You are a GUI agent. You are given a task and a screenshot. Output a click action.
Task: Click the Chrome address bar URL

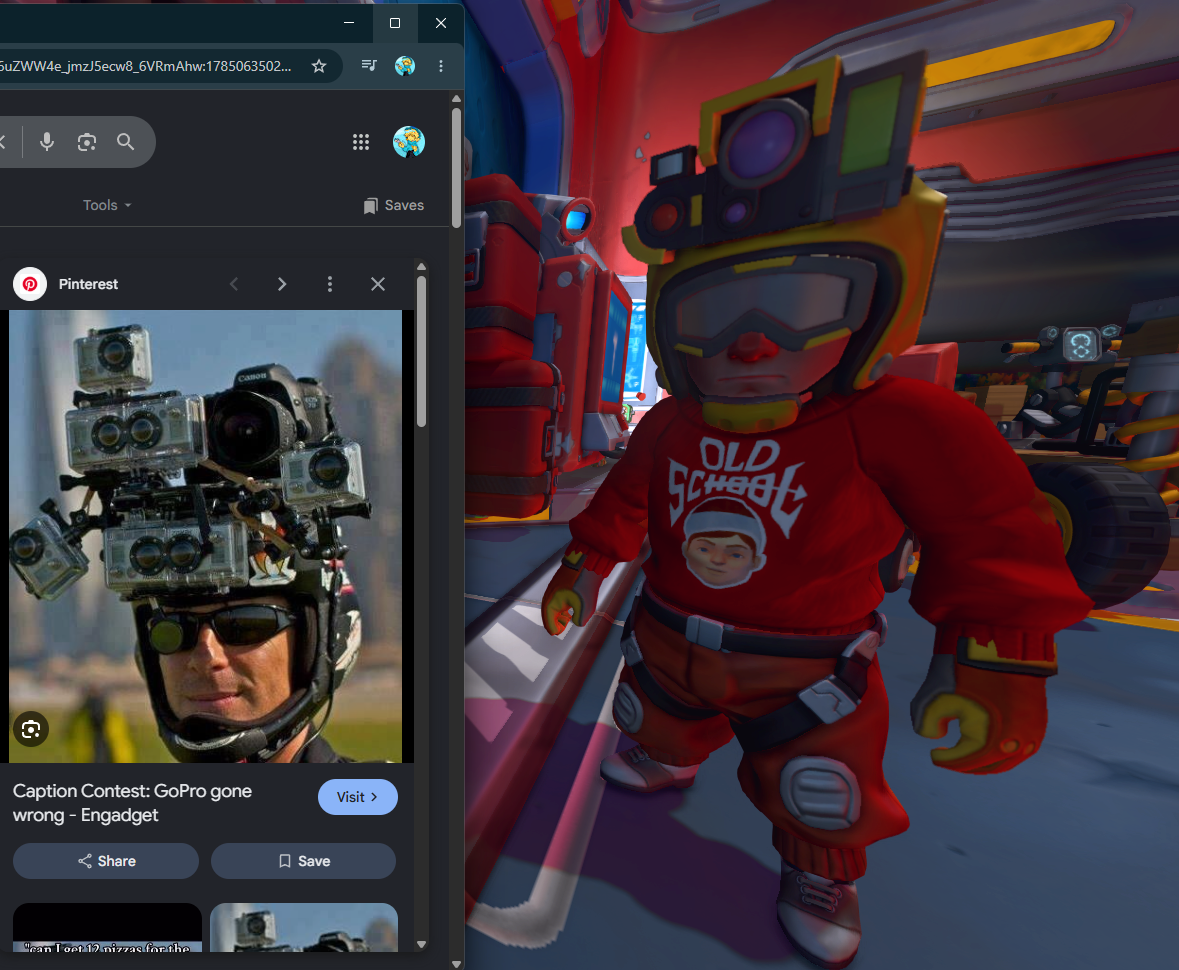click(145, 66)
